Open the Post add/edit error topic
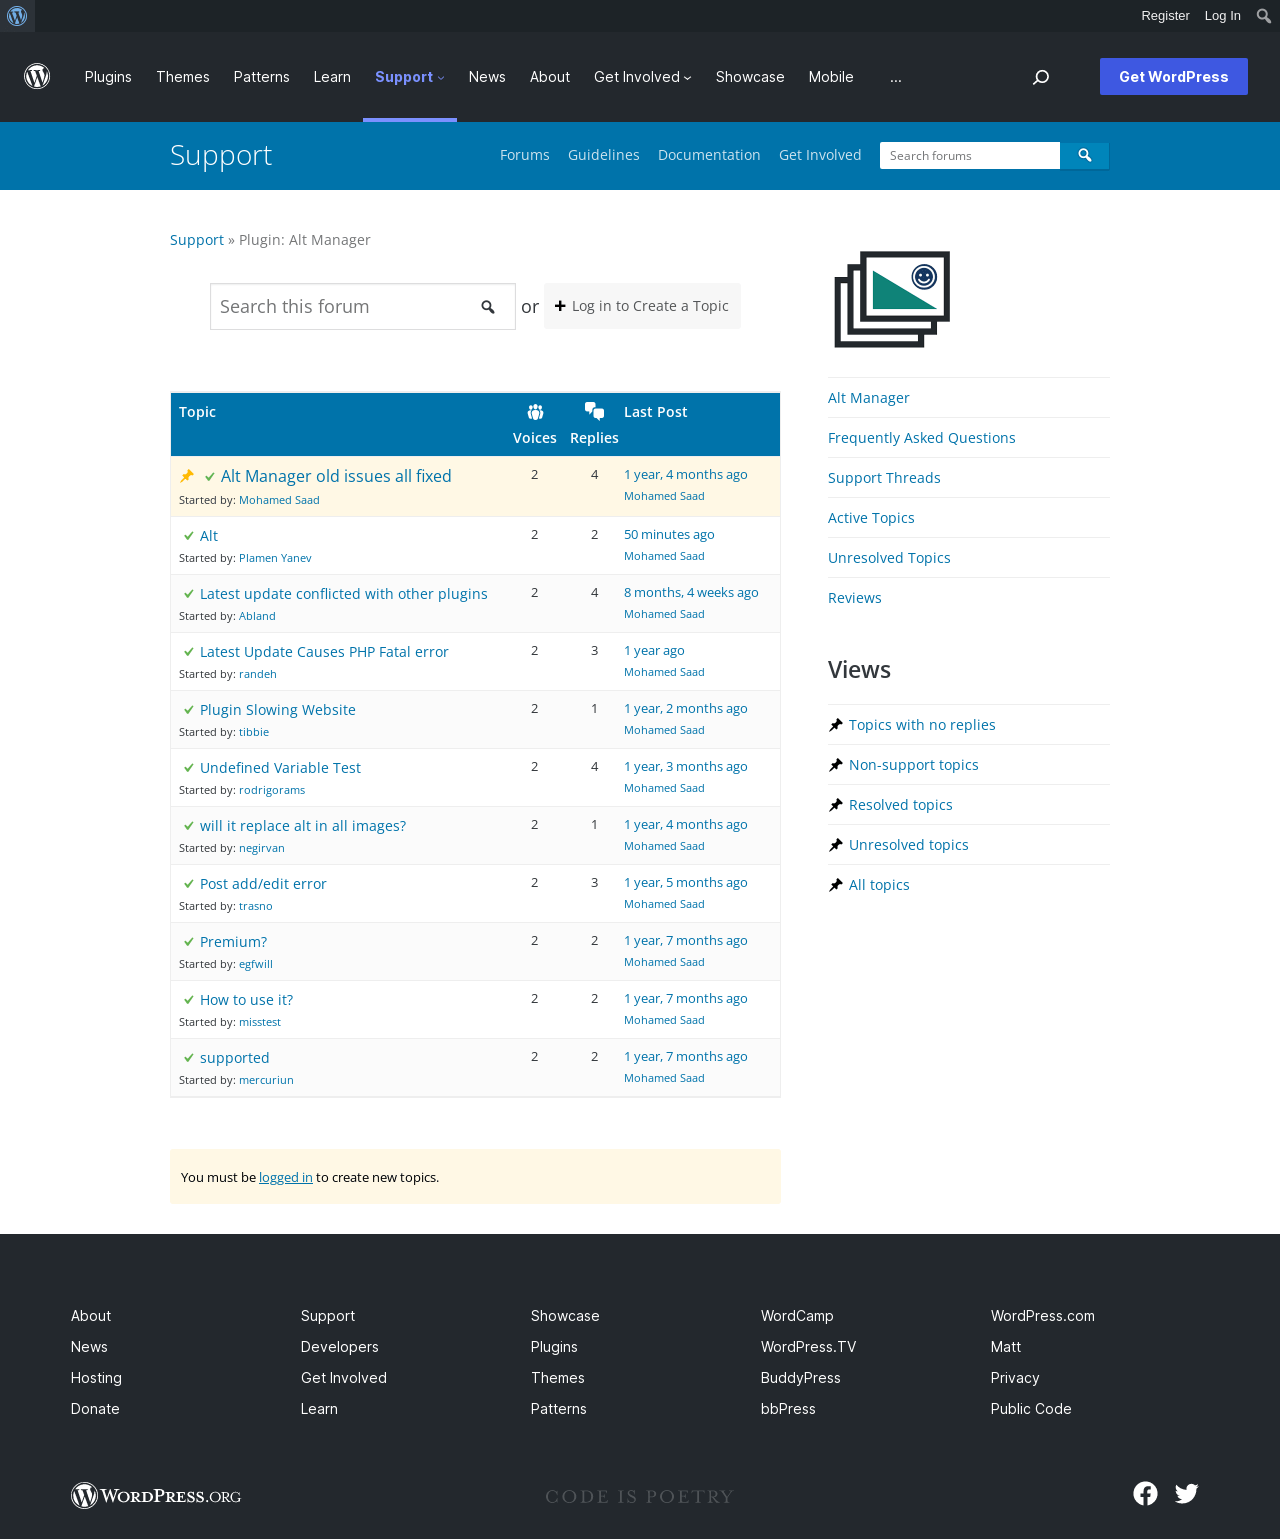The height and width of the screenshot is (1539, 1280). 263,884
